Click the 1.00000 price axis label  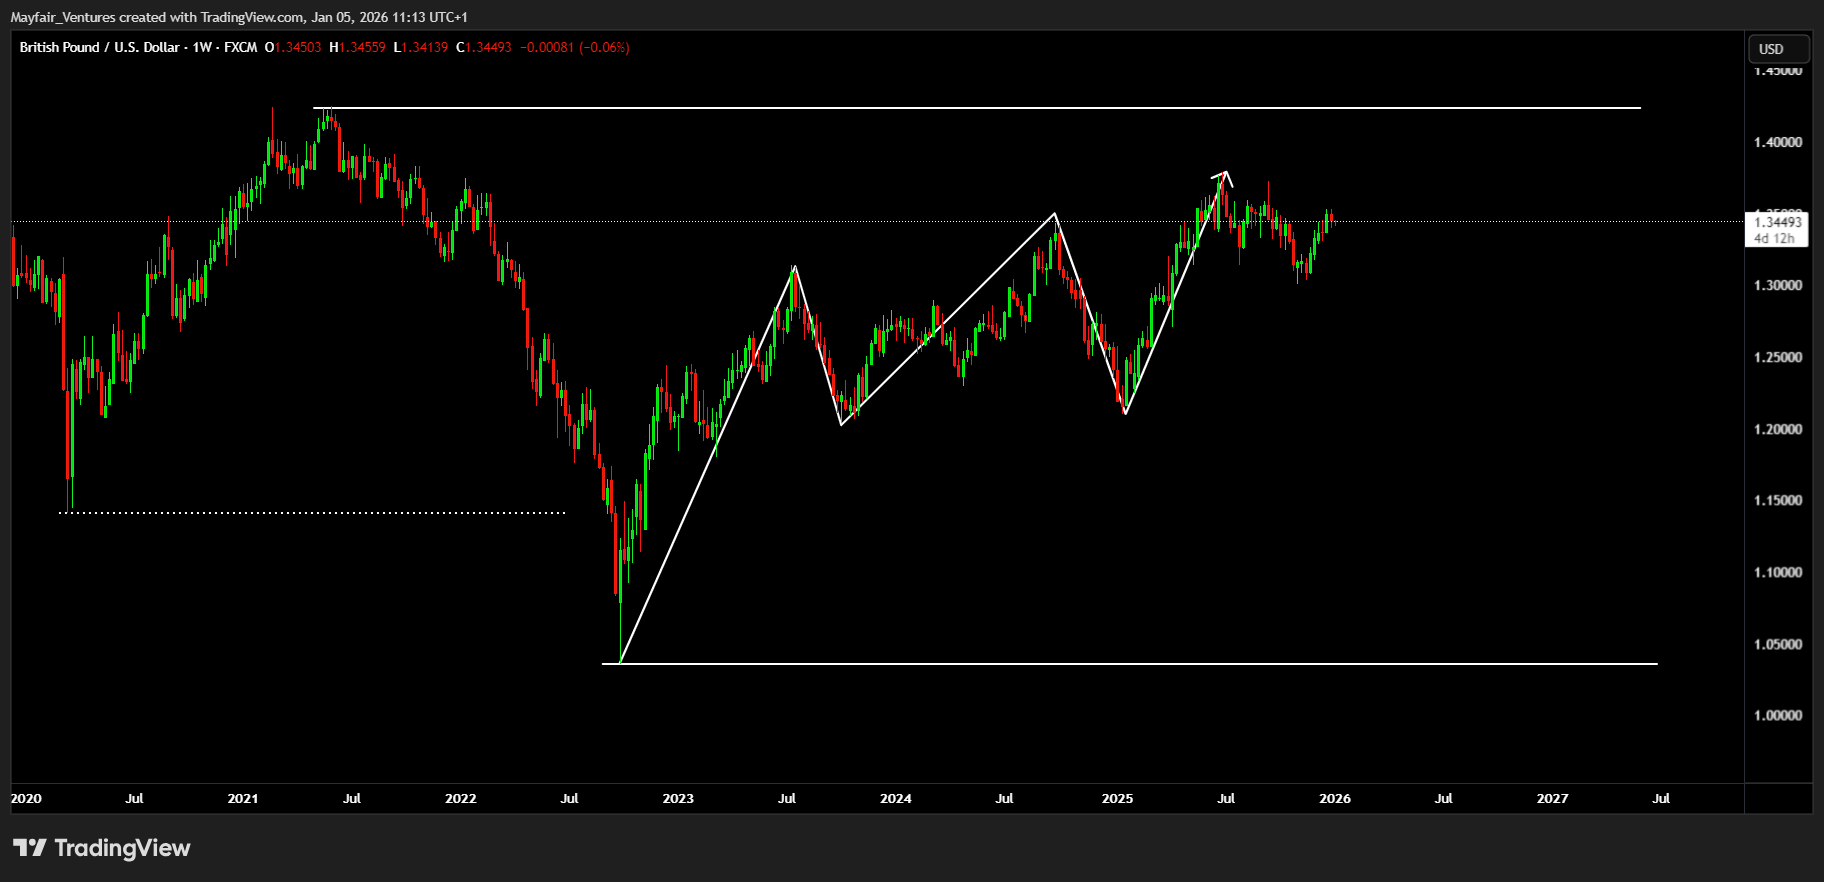pos(1778,715)
